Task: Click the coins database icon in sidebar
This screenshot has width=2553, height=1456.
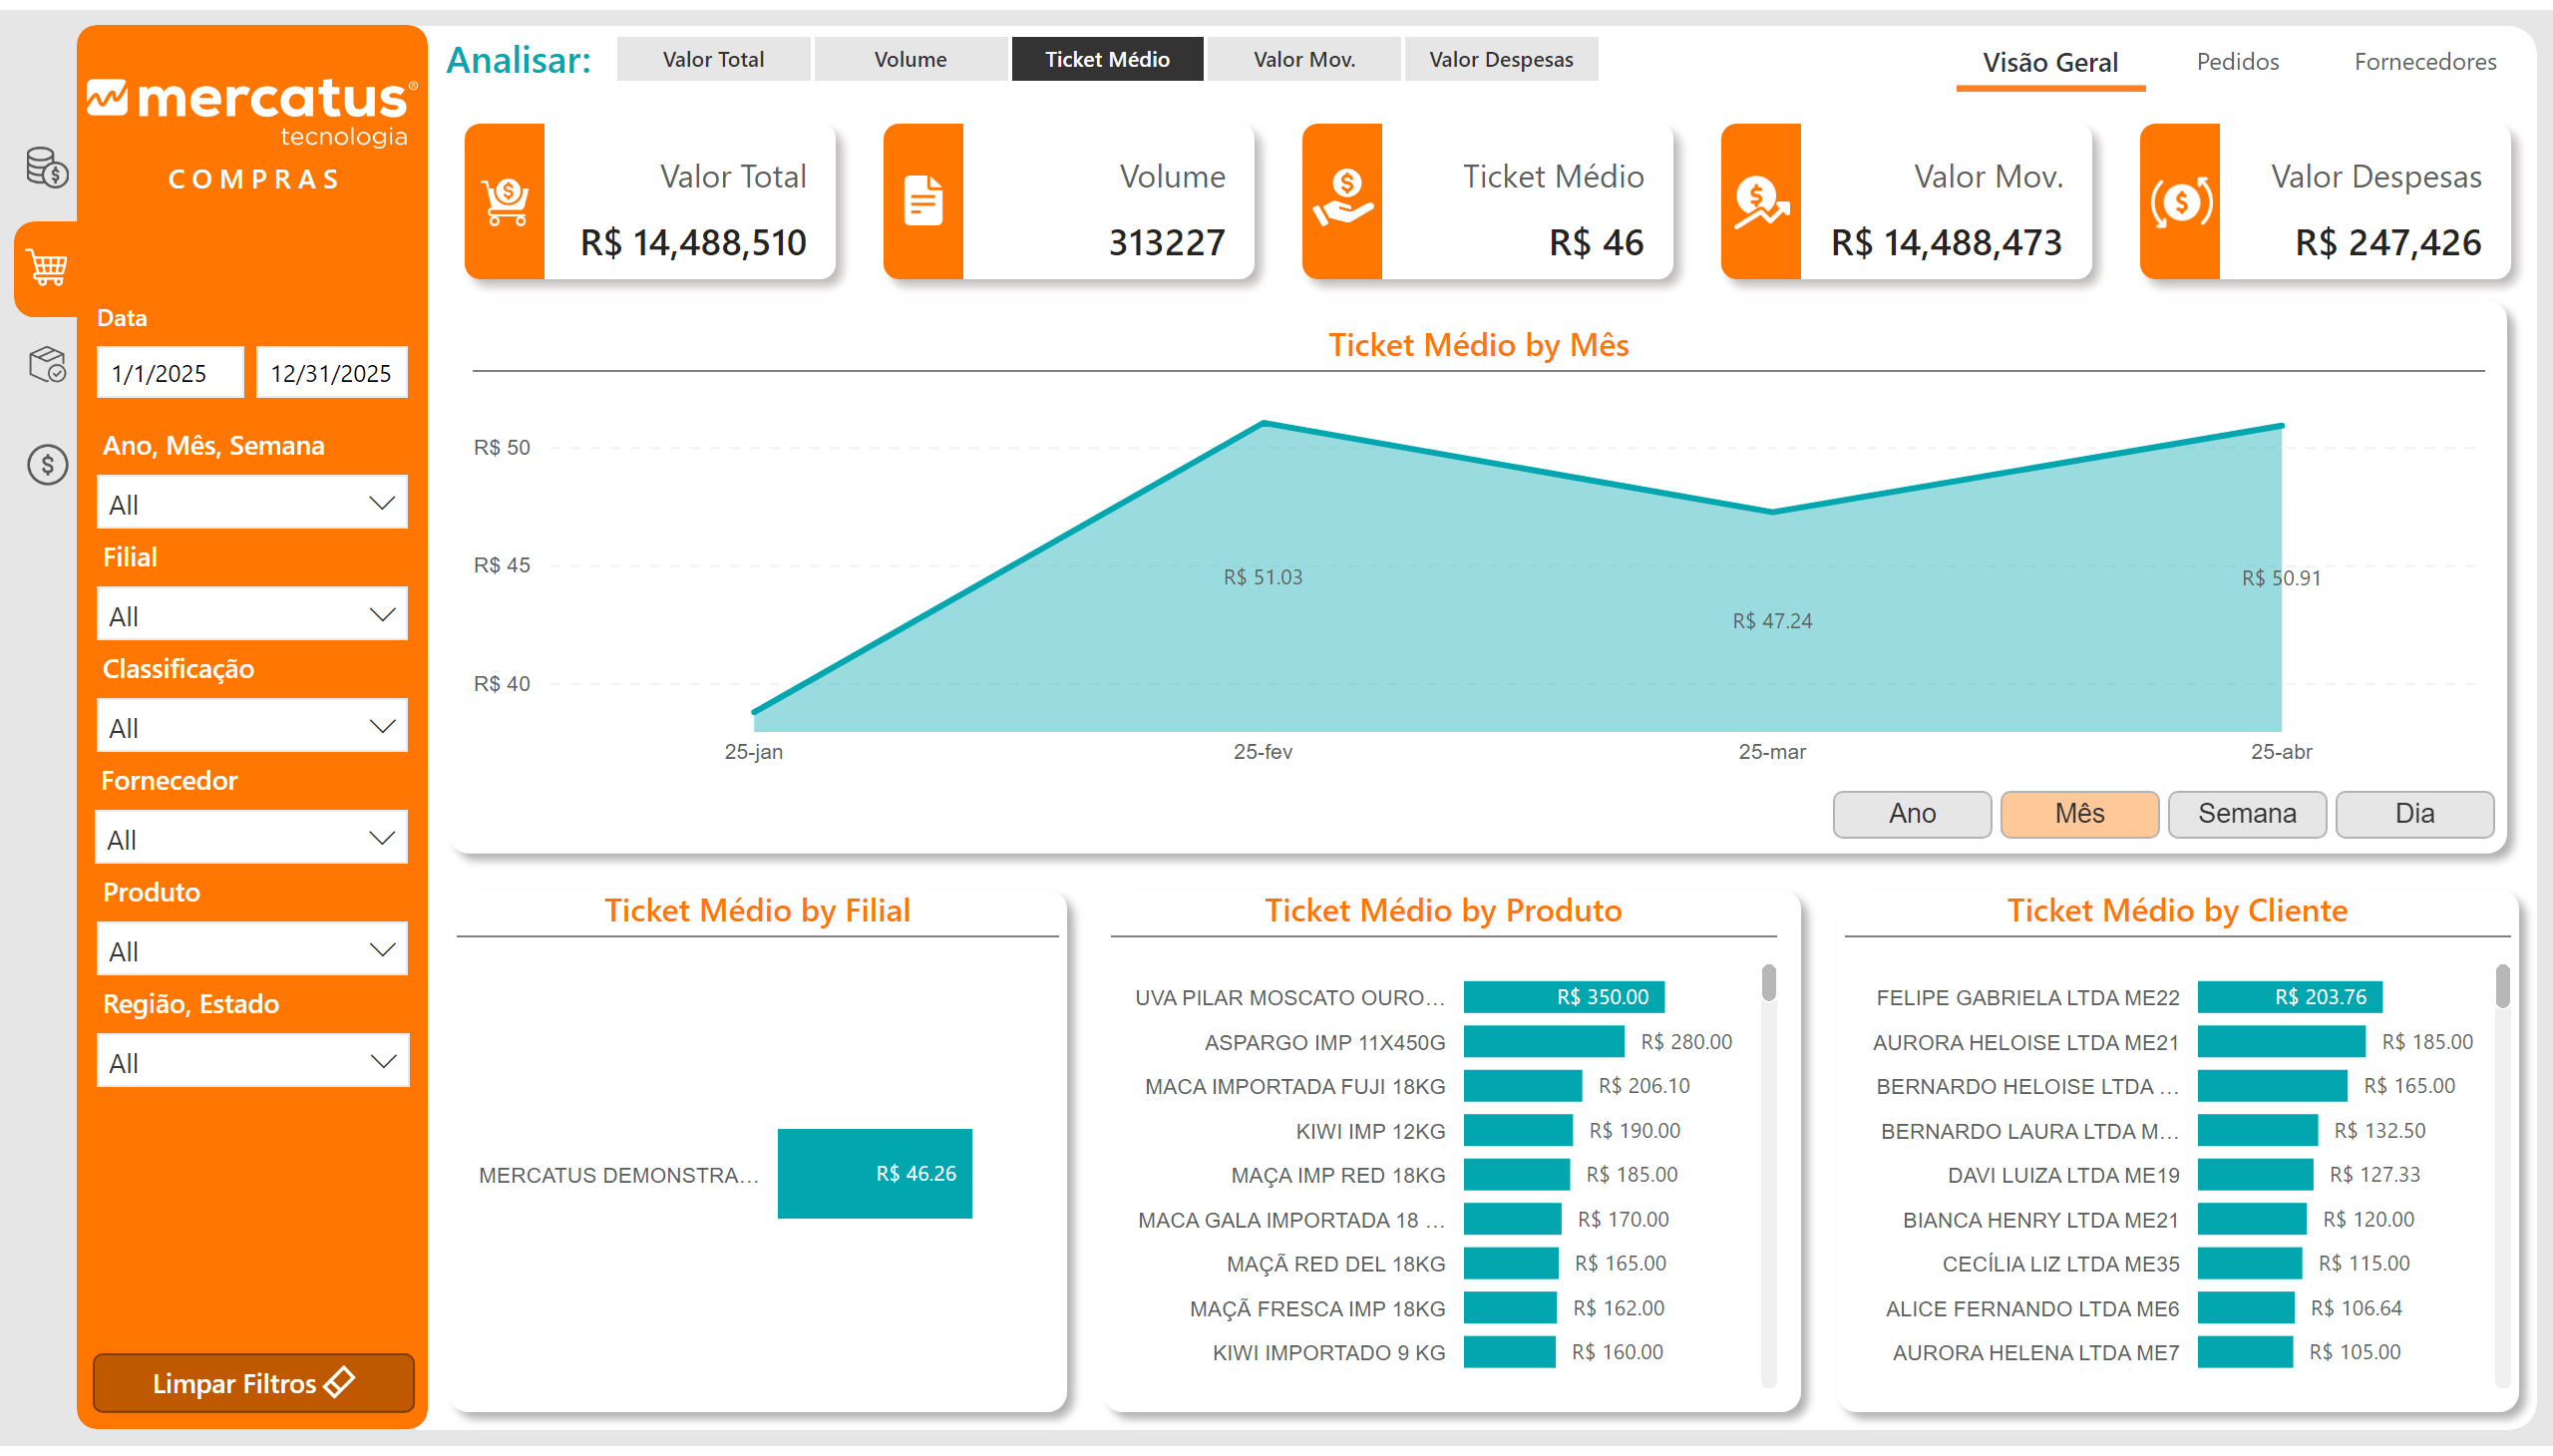Action: pyautogui.click(x=46, y=167)
